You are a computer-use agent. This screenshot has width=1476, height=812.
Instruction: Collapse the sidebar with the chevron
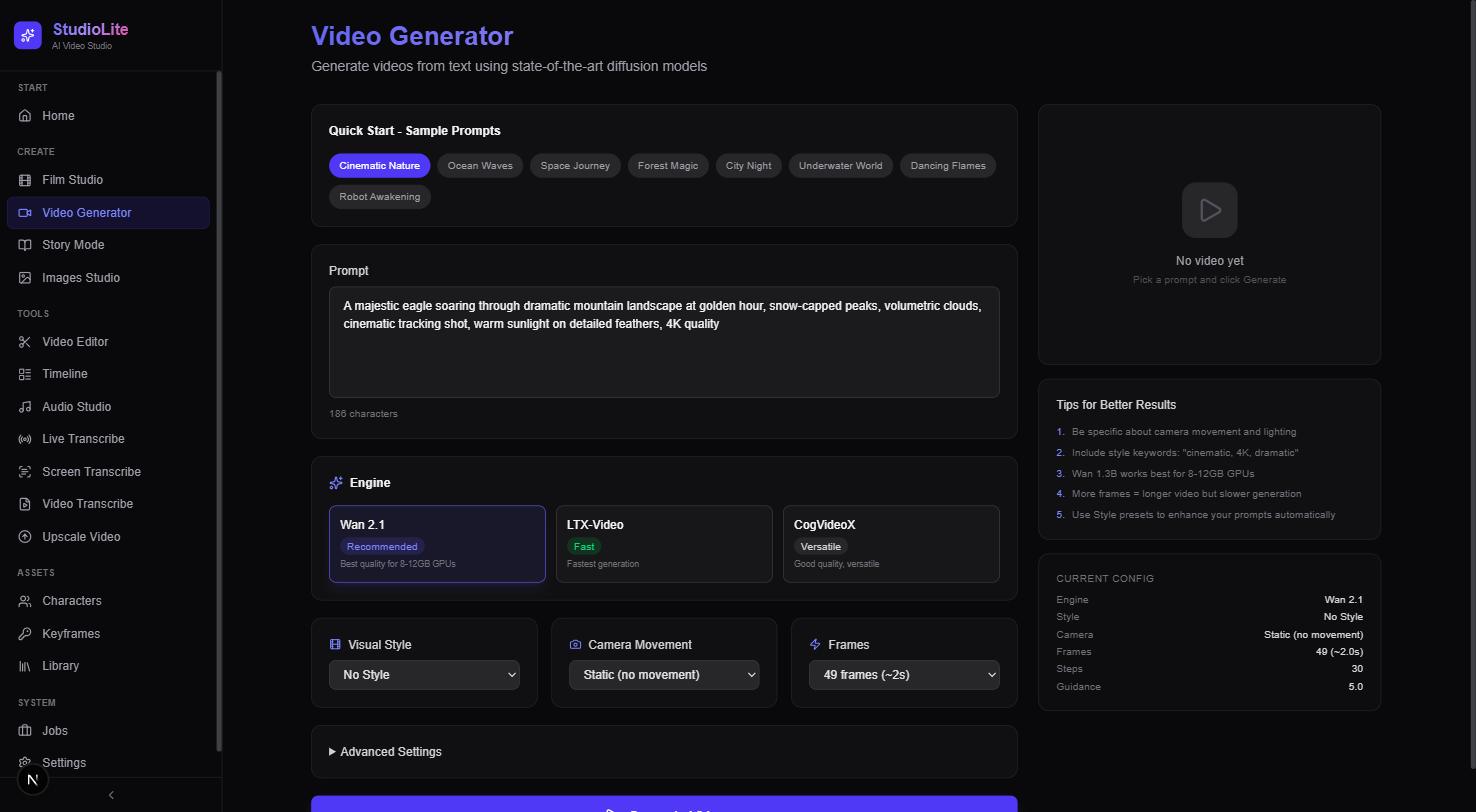coord(111,795)
